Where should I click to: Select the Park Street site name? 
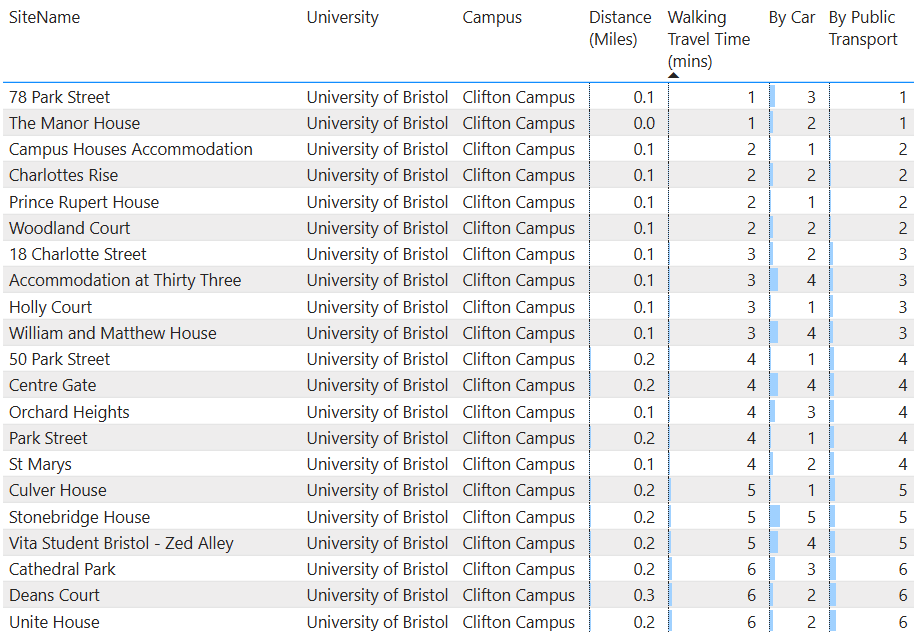tap(48, 438)
